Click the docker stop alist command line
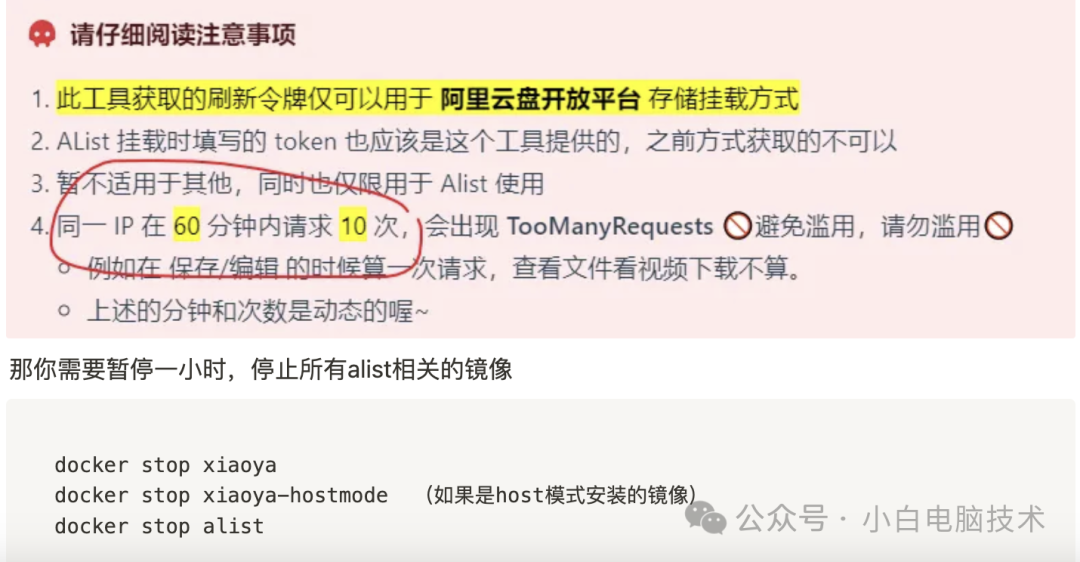 click(x=159, y=526)
